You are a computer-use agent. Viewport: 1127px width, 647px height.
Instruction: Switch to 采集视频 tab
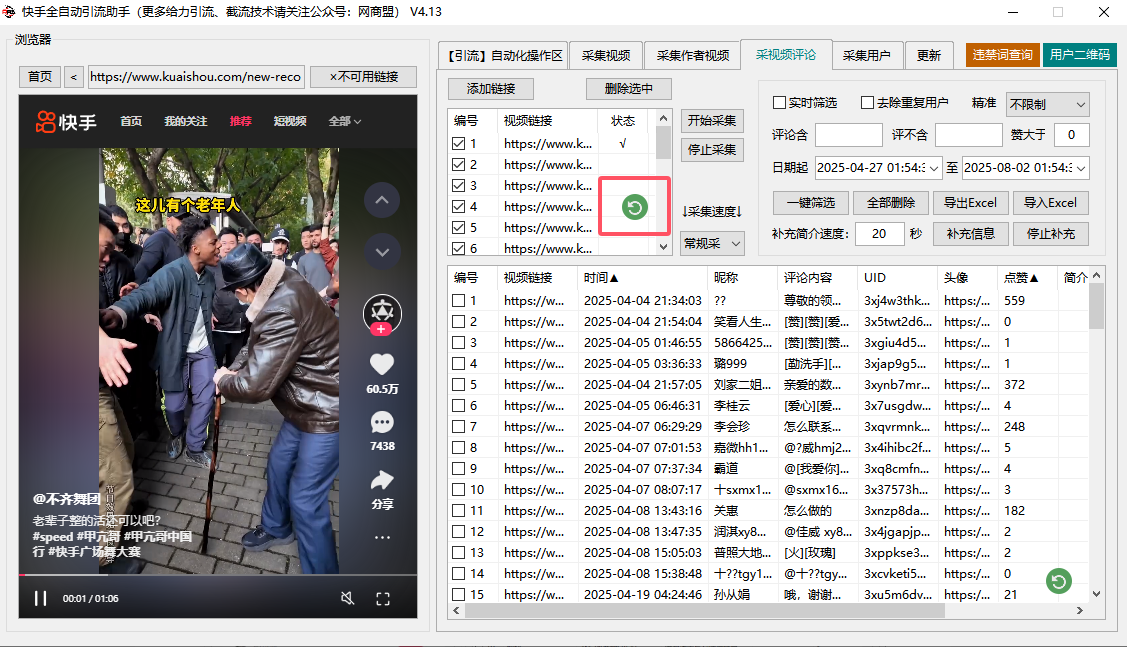[606, 55]
